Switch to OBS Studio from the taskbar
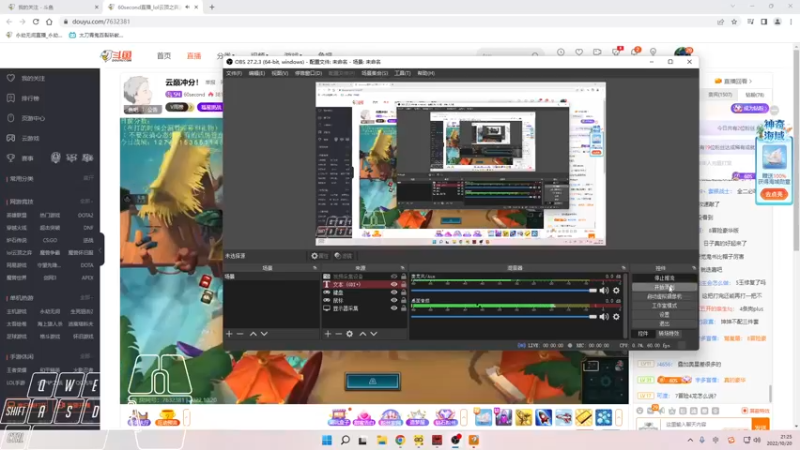Image resolution: width=800 pixels, height=450 pixels. [x=455, y=440]
